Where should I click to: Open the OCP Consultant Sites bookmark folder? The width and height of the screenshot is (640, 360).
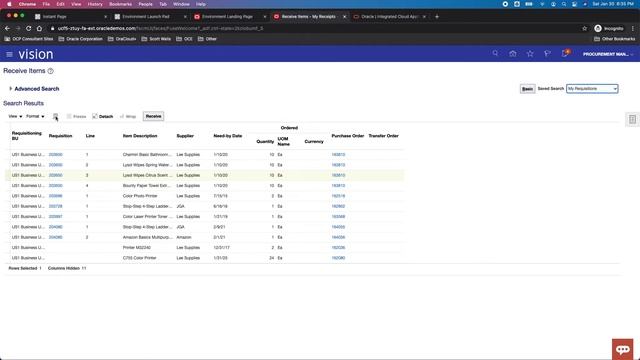pyautogui.click(x=29, y=39)
